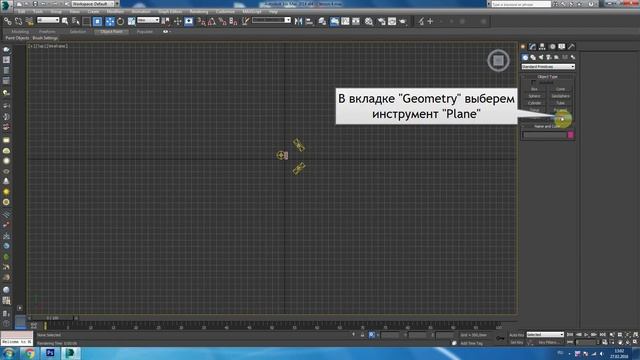Open the Named Selection Sets dropdown

pyautogui.click(x=271, y=20)
